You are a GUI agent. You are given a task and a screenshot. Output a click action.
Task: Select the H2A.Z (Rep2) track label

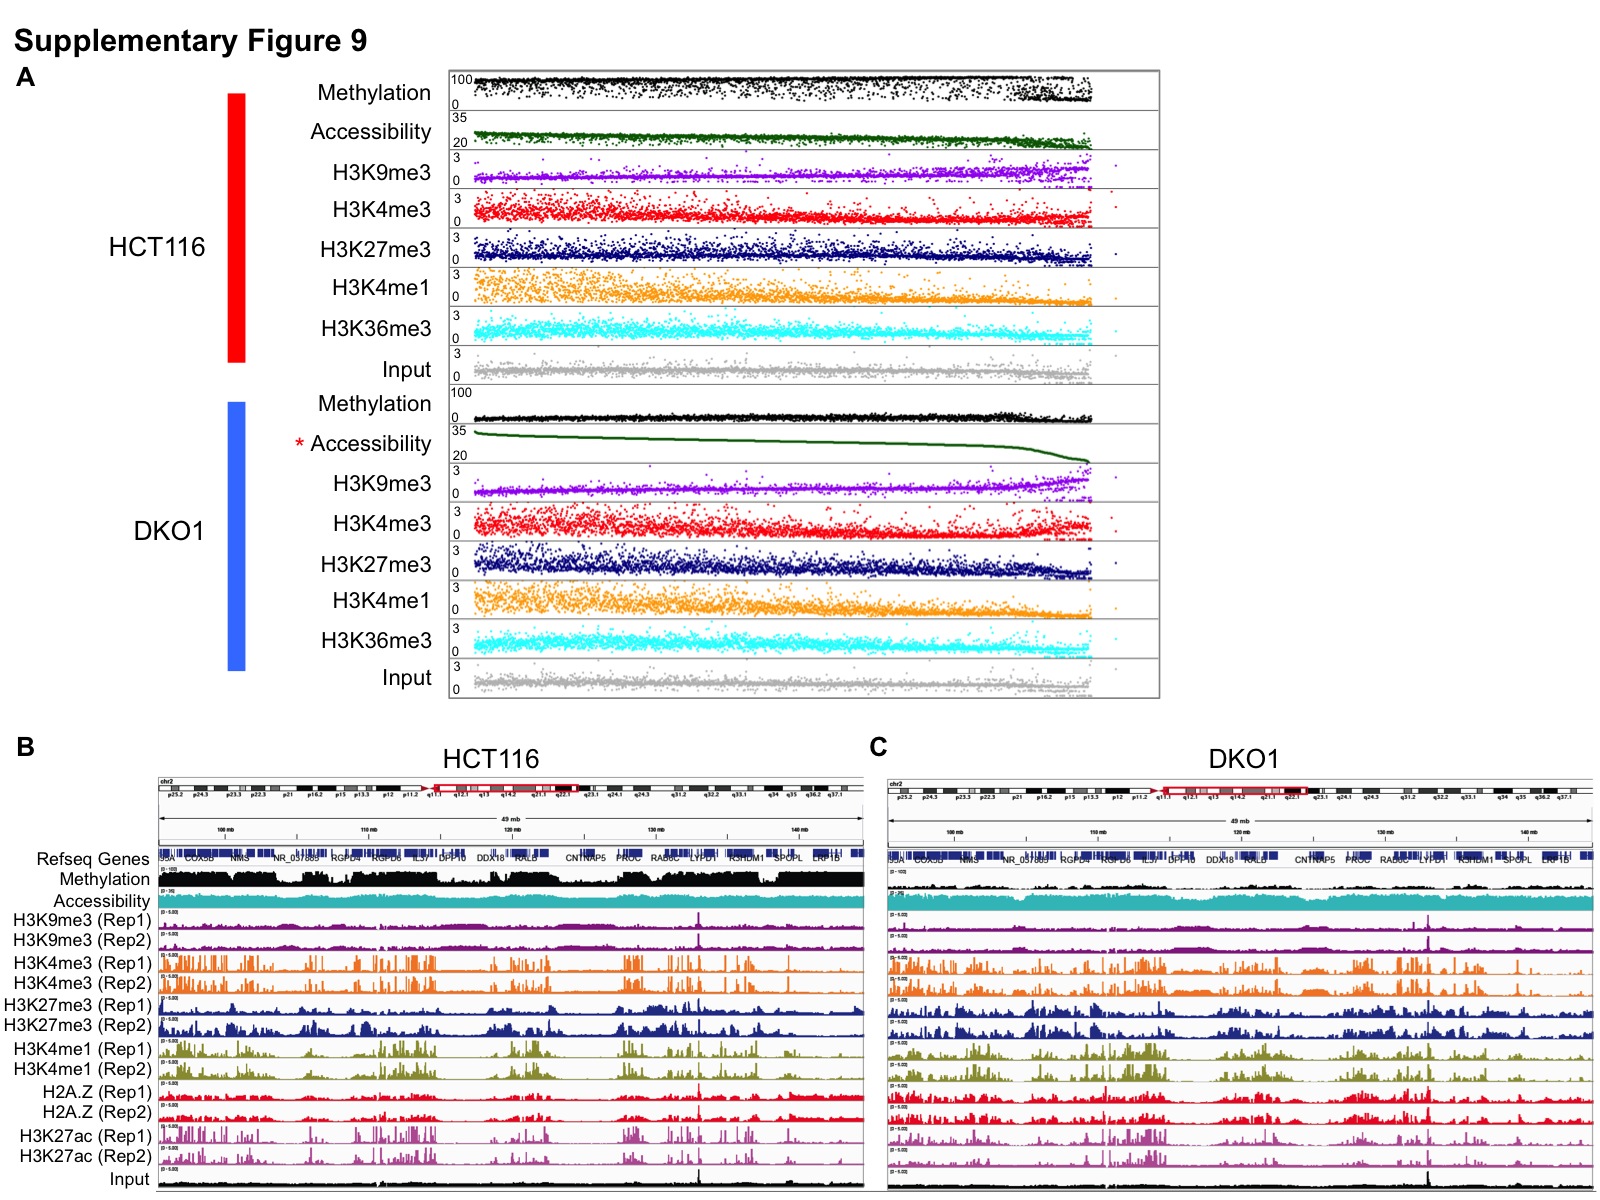tap(96, 1112)
